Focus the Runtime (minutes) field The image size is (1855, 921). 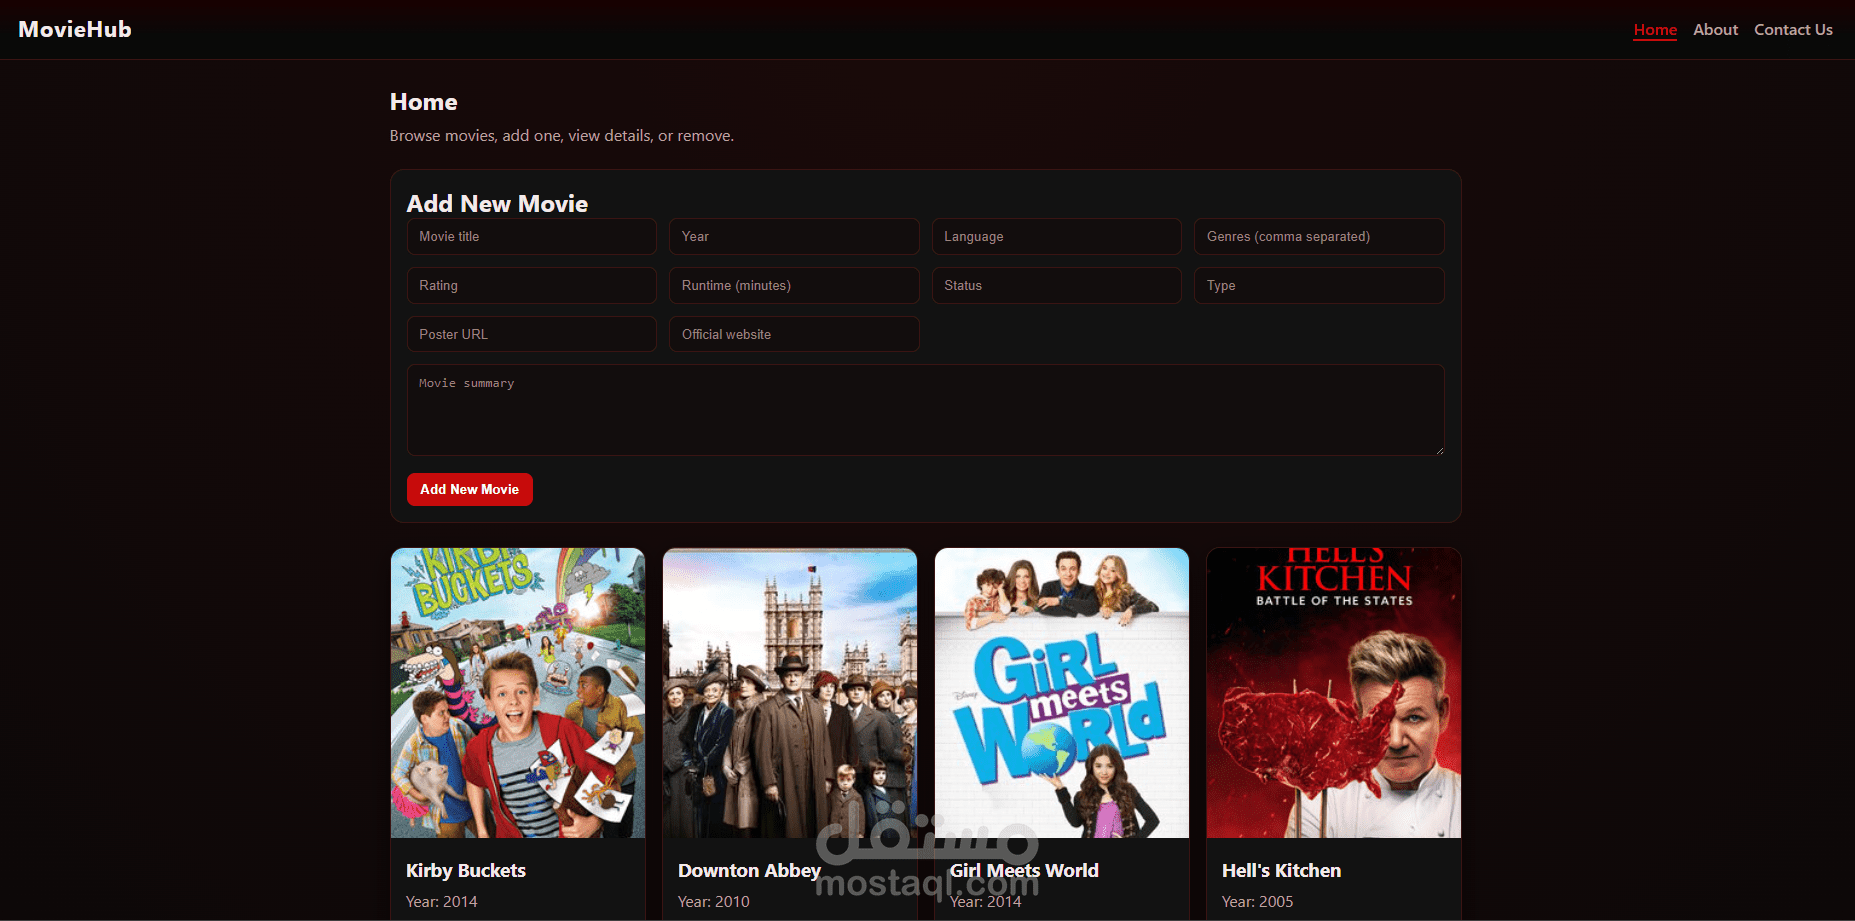tap(794, 286)
